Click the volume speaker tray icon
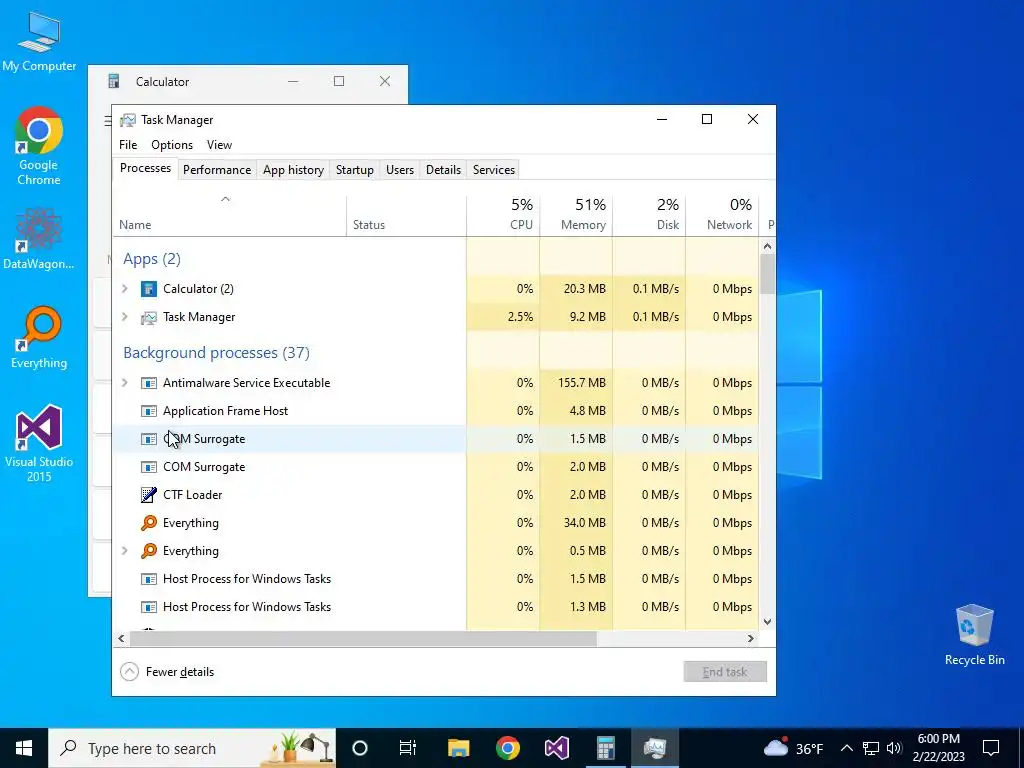 pos(895,748)
